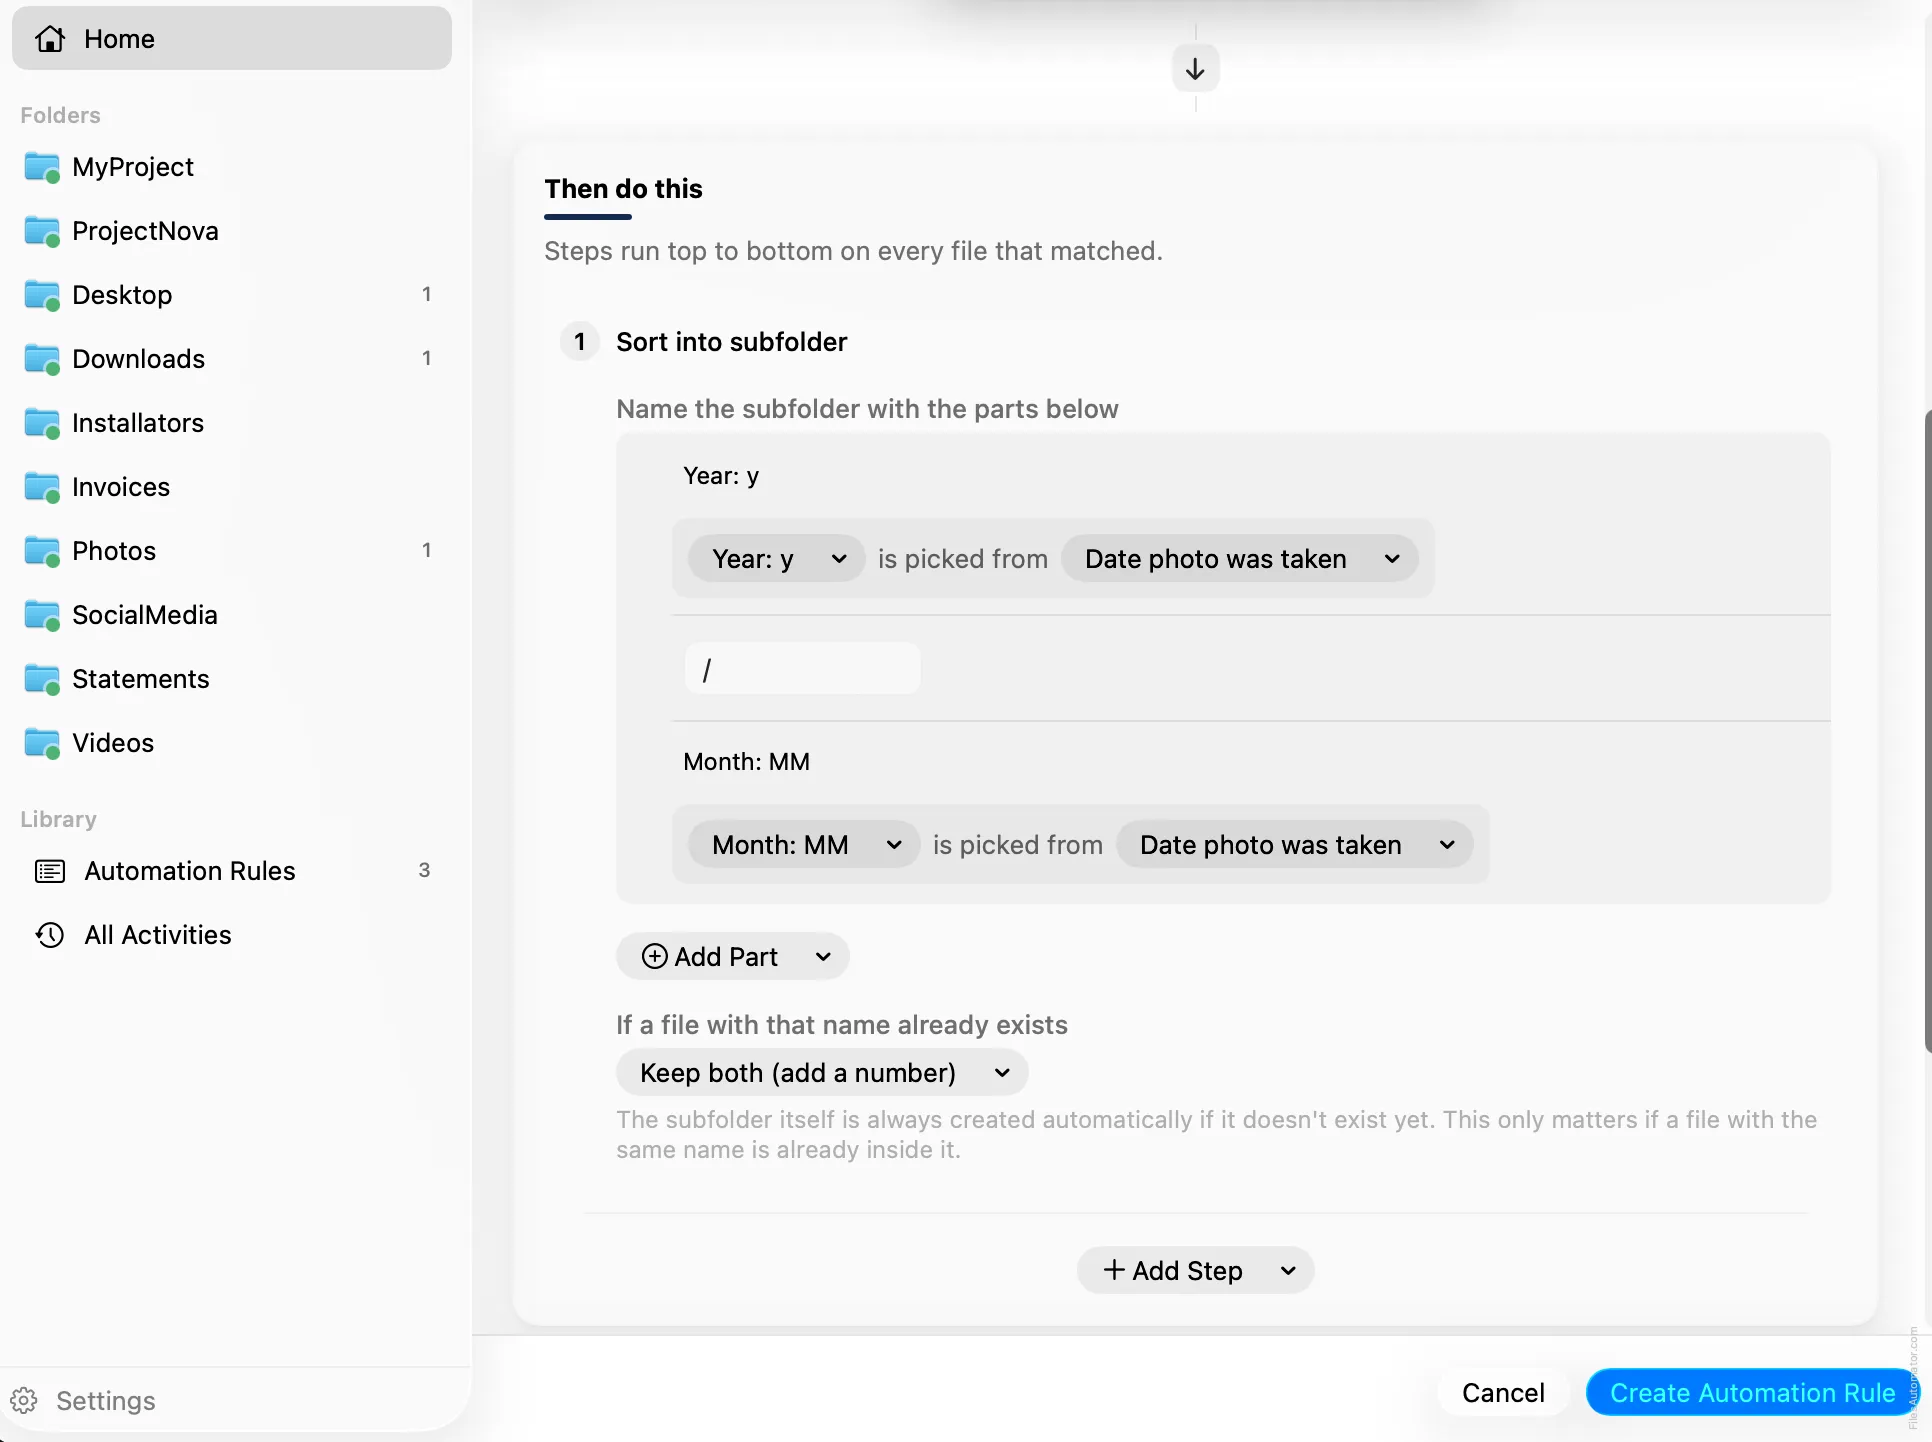Click the Invoices folder icon
The width and height of the screenshot is (1932, 1442).
(42, 487)
